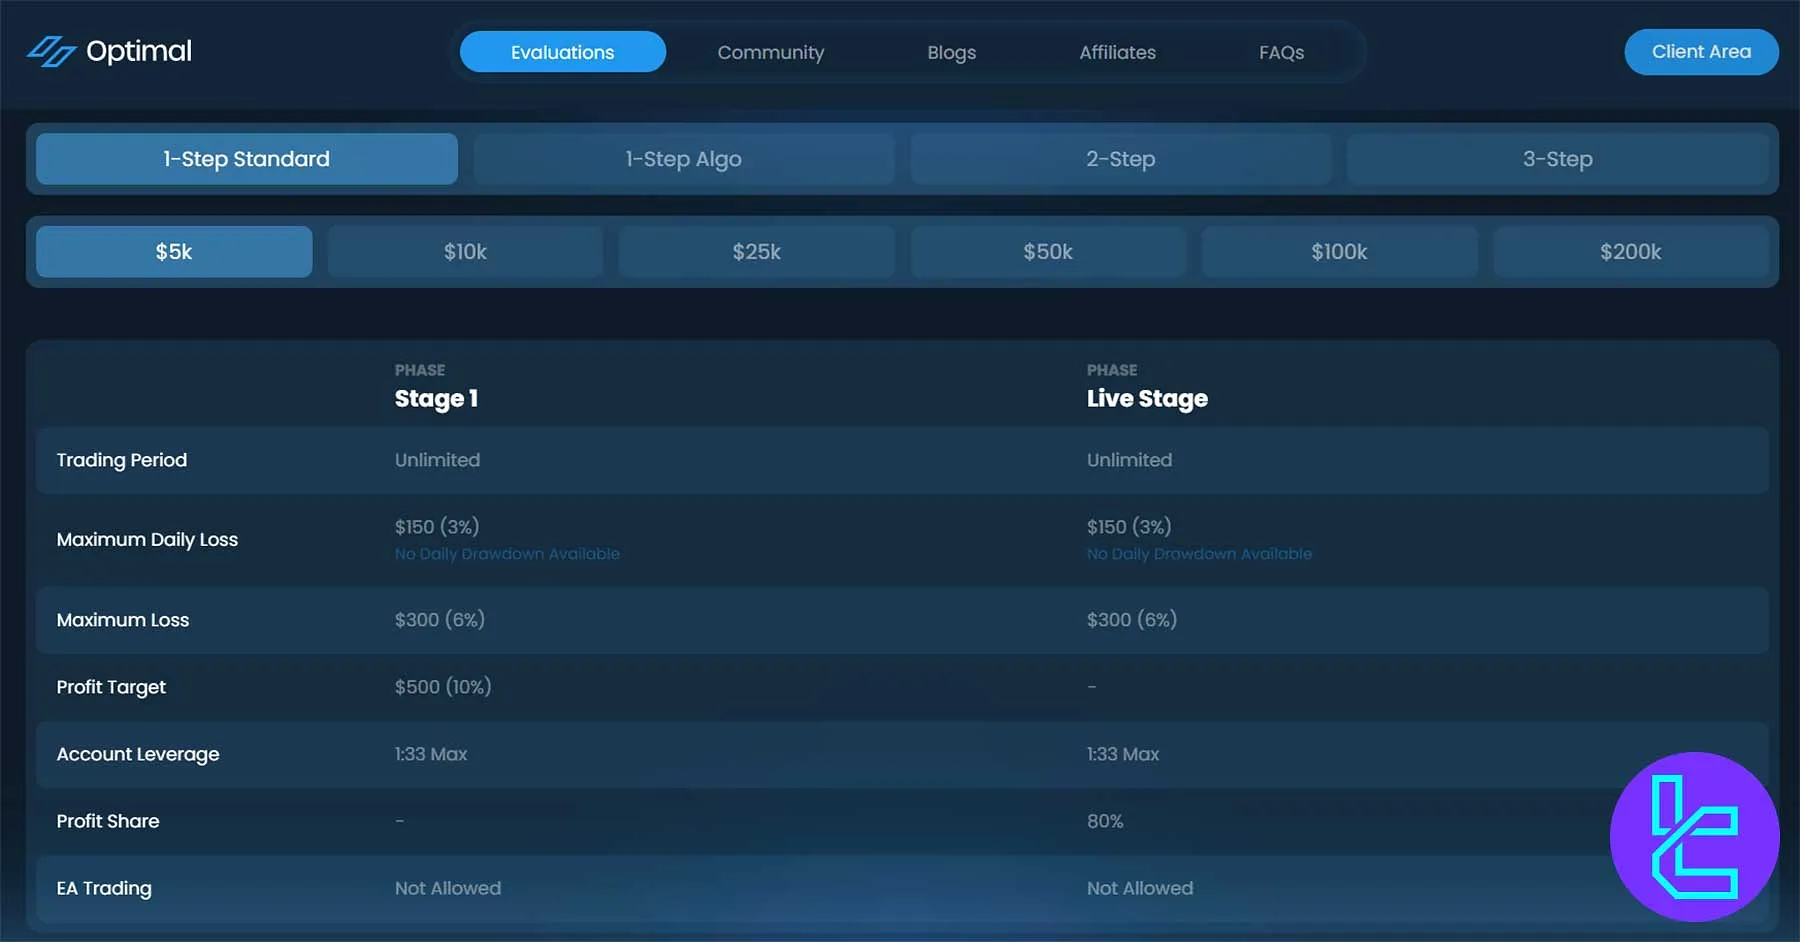Click Live Stage No Daily Drawdown Available link
This screenshot has height=942, width=1800.
point(1199,554)
